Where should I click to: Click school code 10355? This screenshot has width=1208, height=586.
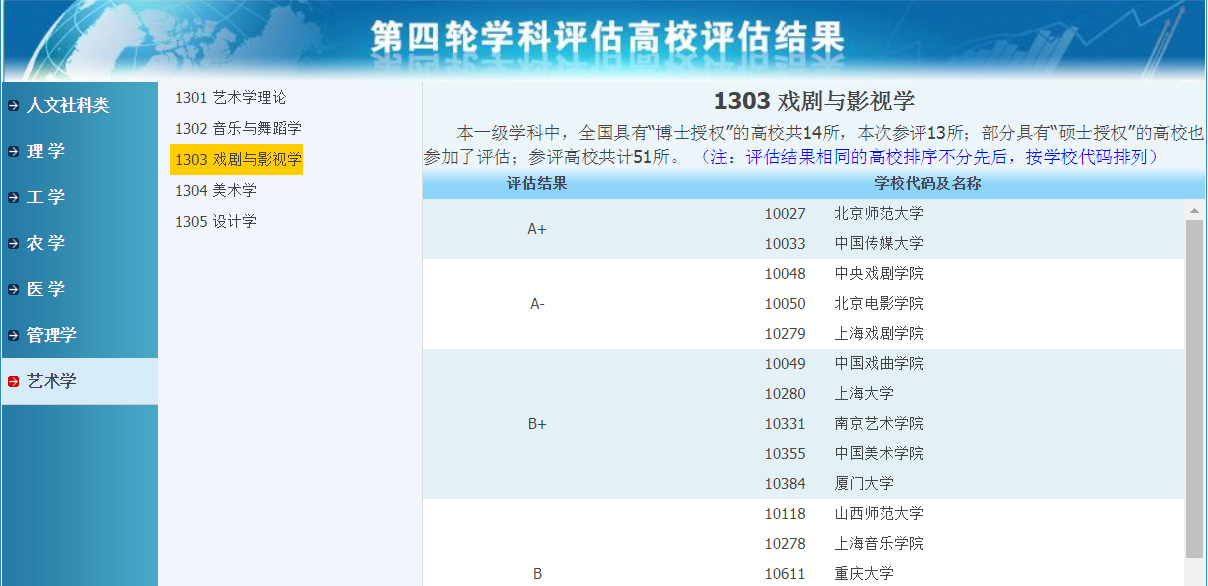[785, 454]
